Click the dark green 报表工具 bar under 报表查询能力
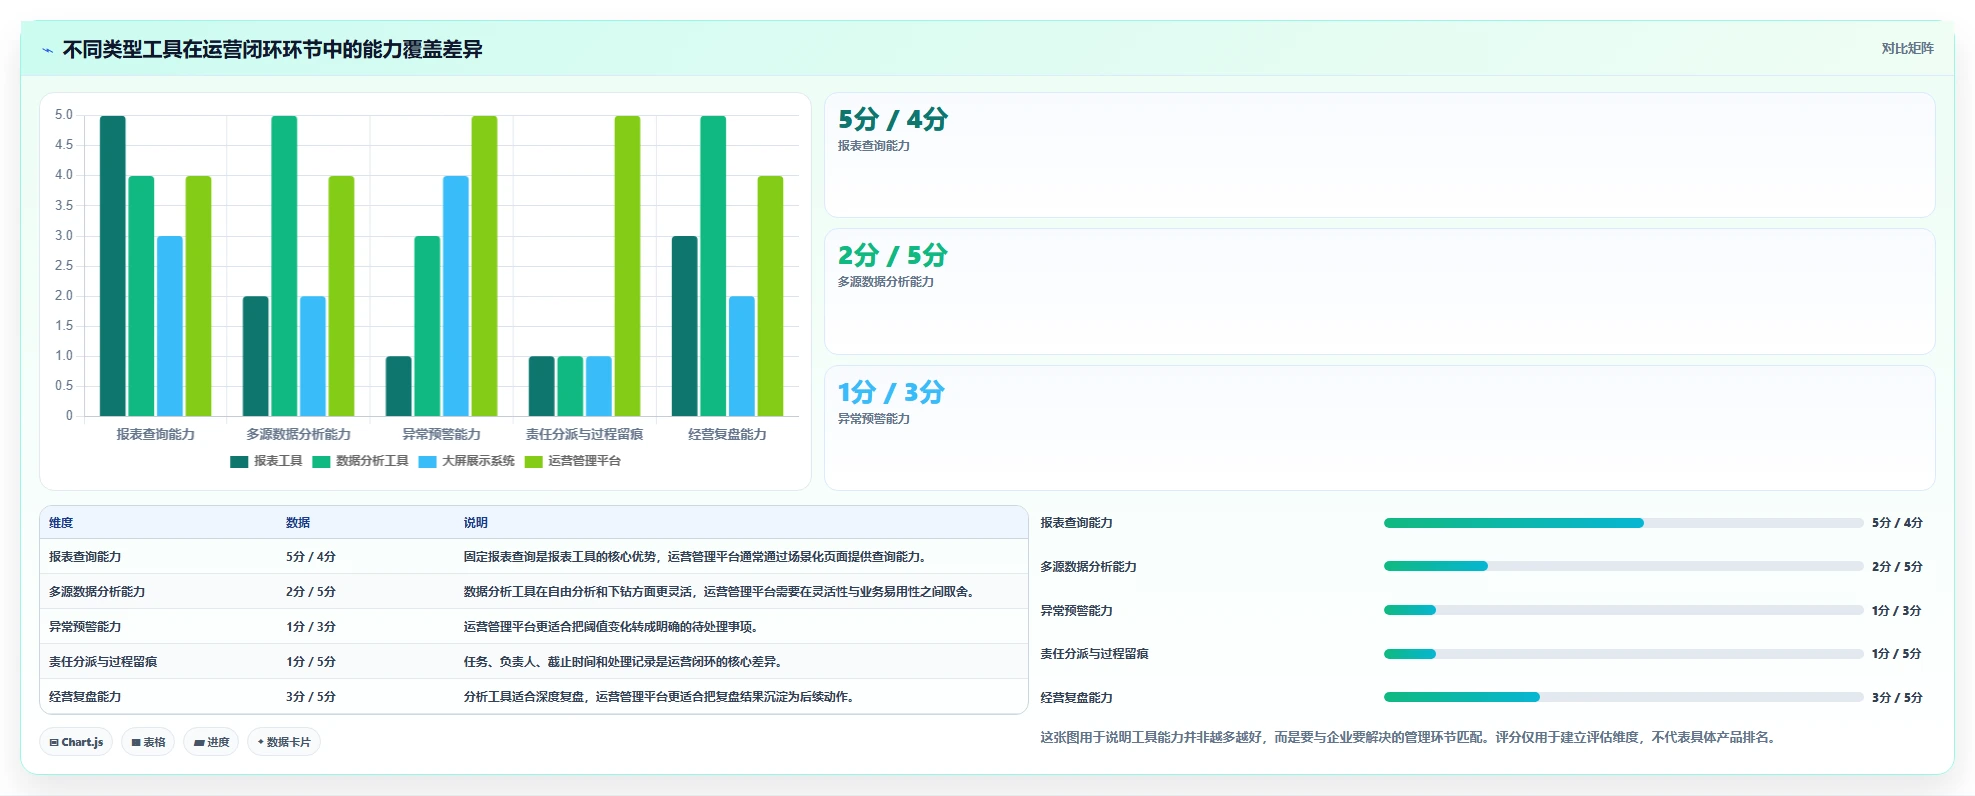Image resolution: width=1975 pixels, height=796 pixels. point(112,266)
